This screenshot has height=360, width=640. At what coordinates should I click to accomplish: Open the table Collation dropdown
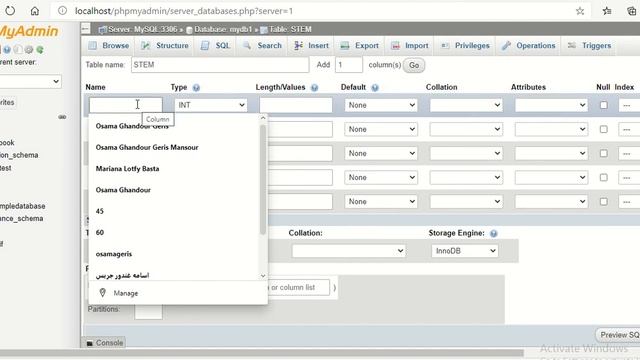pyautogui.click(x=349, y=251)
